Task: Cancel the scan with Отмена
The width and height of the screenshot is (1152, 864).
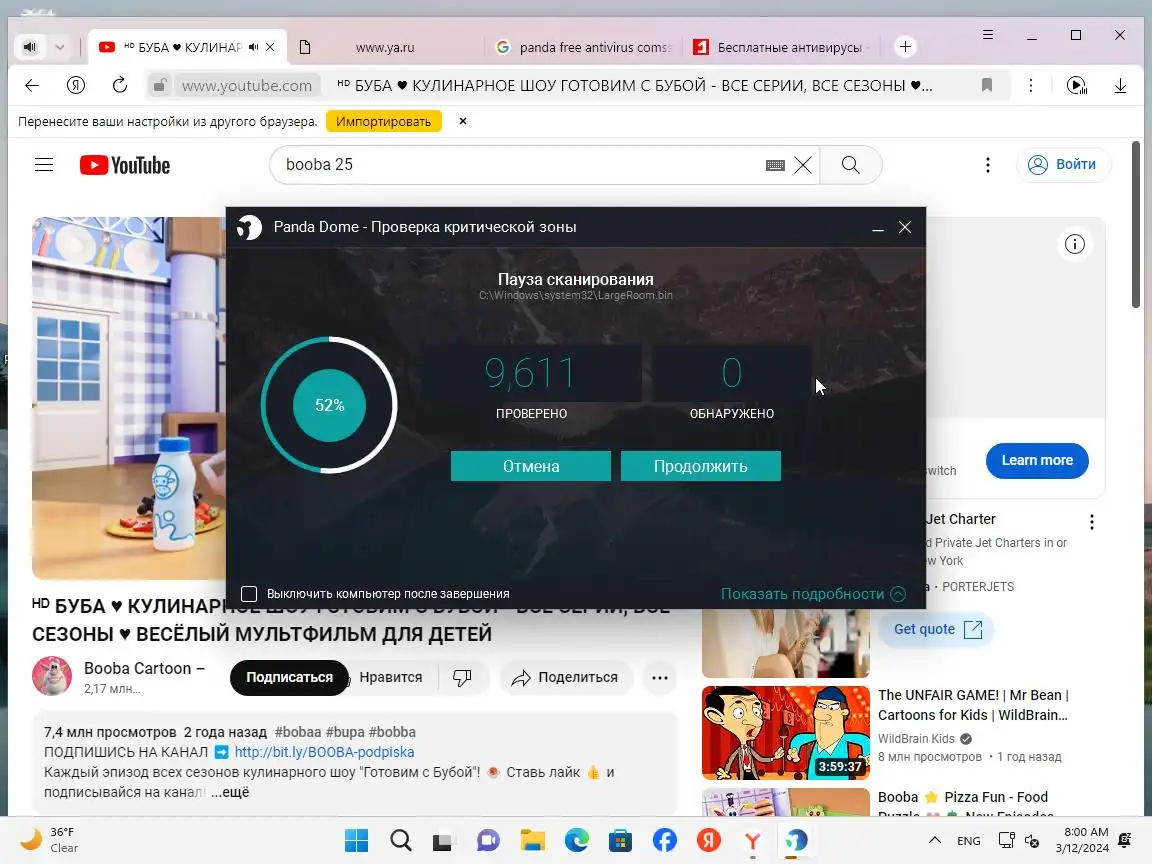Action: (x=531, y=466)
